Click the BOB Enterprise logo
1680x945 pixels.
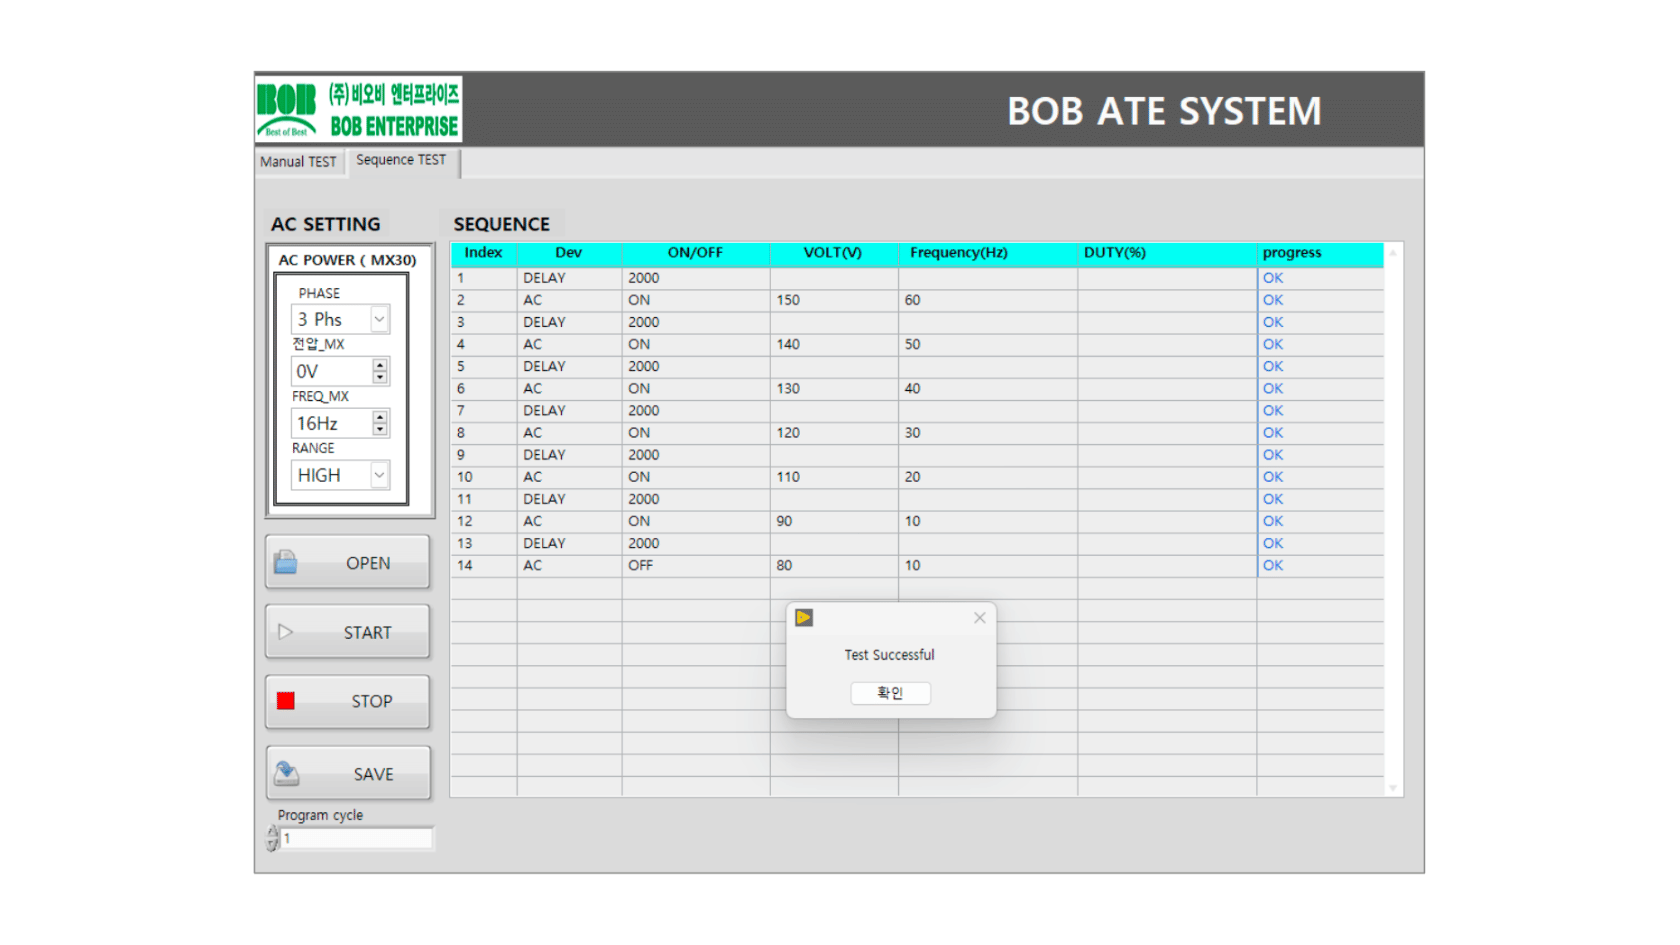359,109
